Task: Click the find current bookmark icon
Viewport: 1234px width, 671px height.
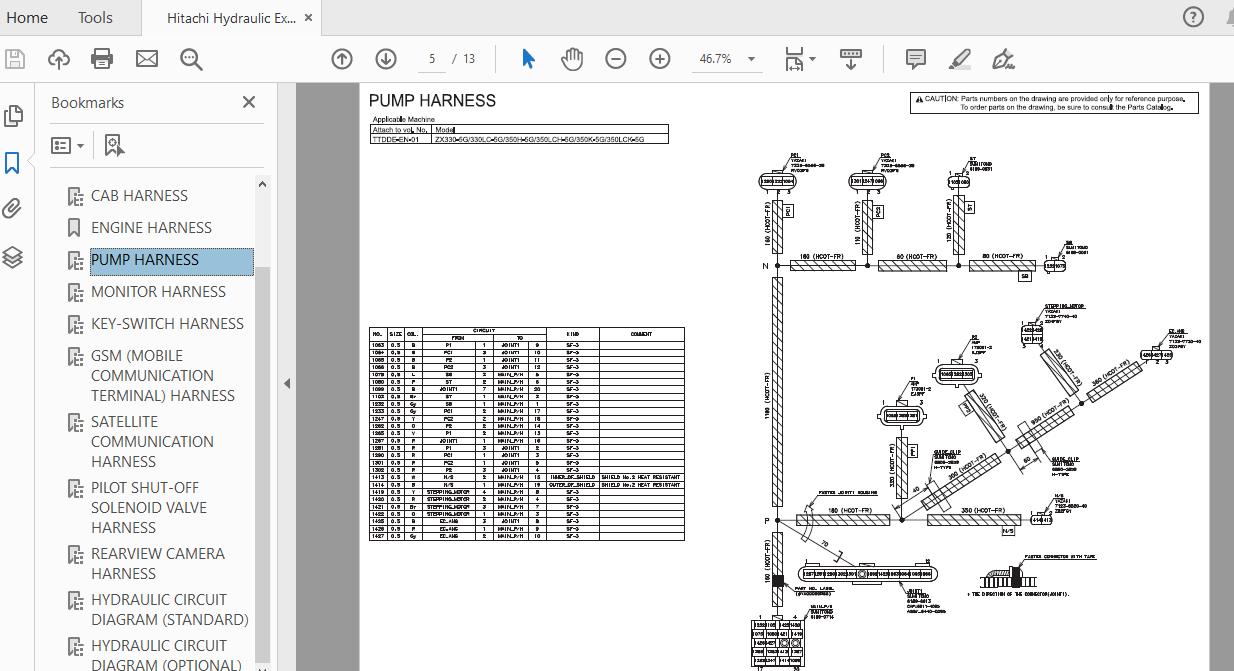Action: (114, 146)
